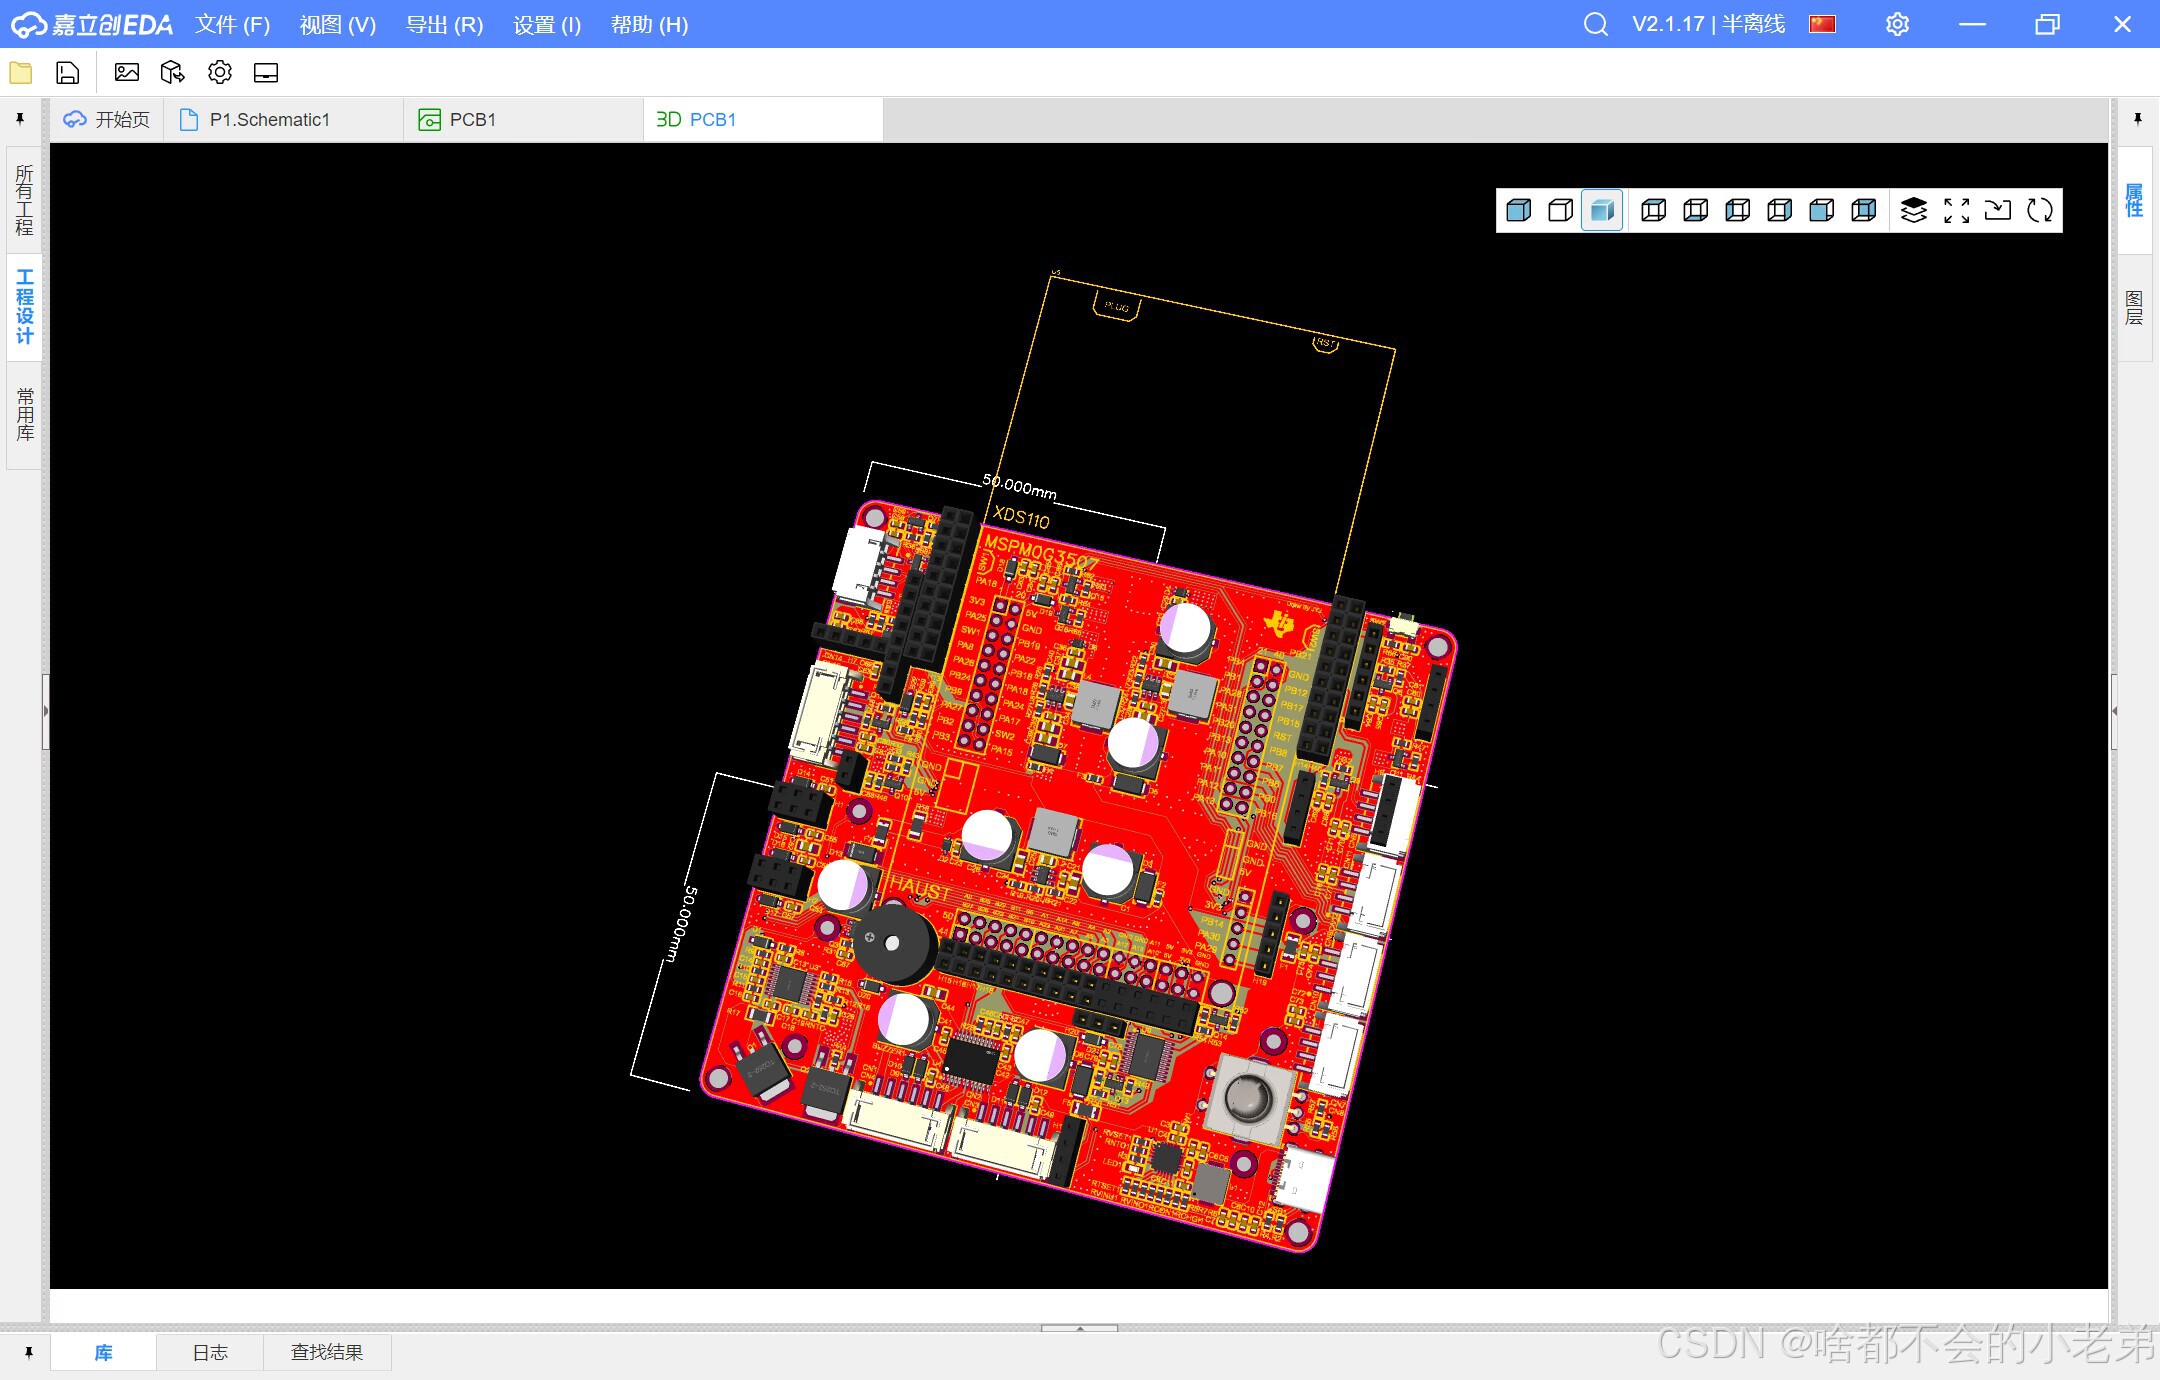2160x1380 pixels.
Task: Switch to right view cube icon
Action: tap(1780, 210)
